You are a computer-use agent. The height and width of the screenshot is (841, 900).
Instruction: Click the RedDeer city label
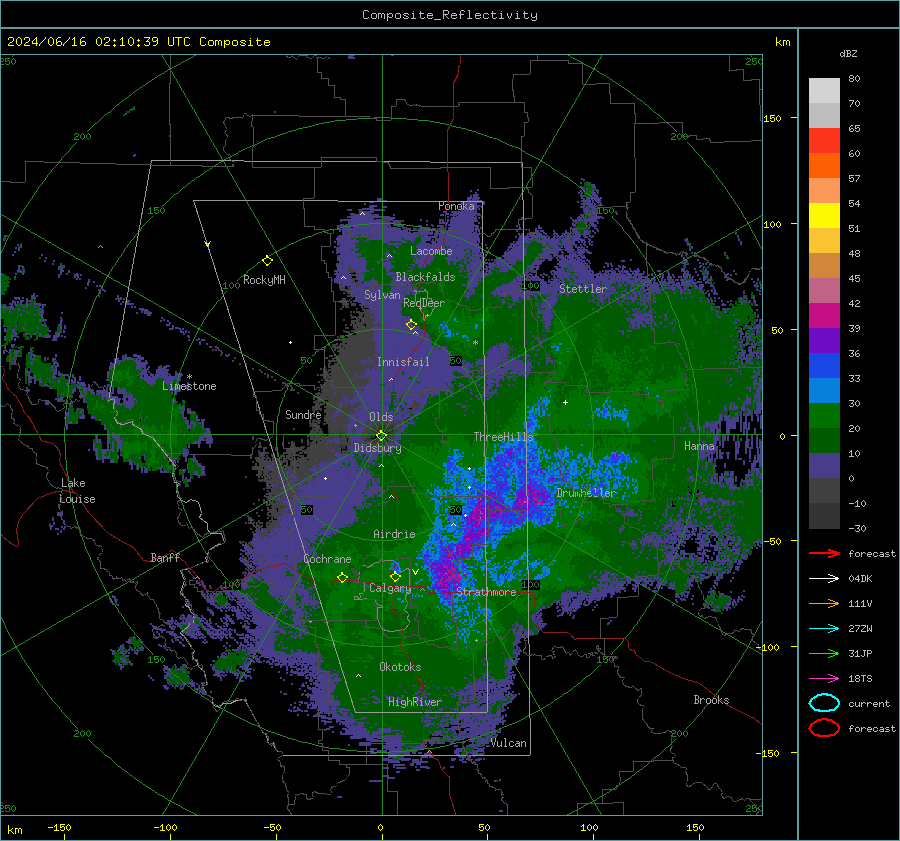tap(424, 303)
